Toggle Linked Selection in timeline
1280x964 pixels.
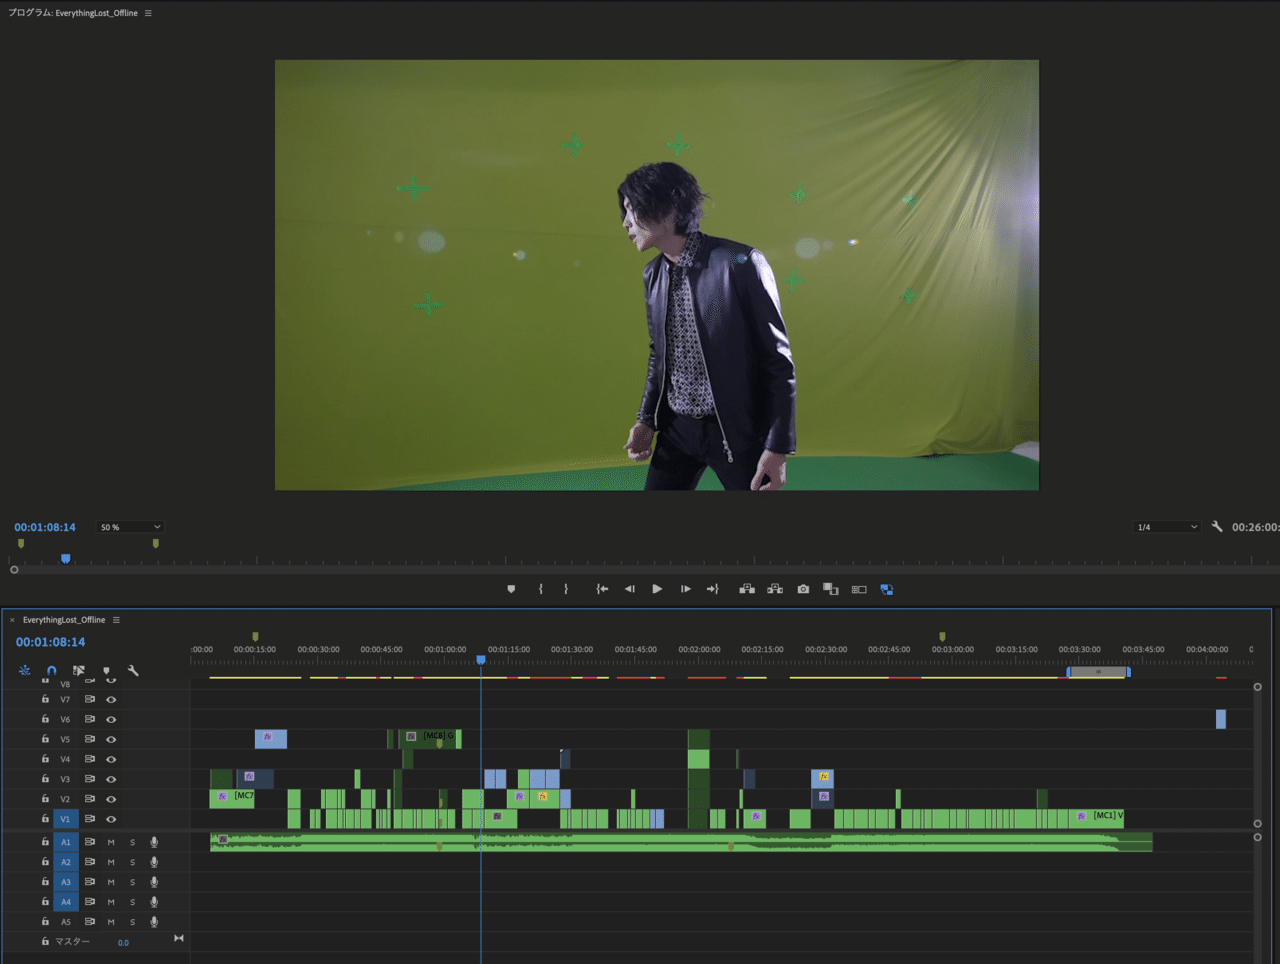(x=79, y=671)
